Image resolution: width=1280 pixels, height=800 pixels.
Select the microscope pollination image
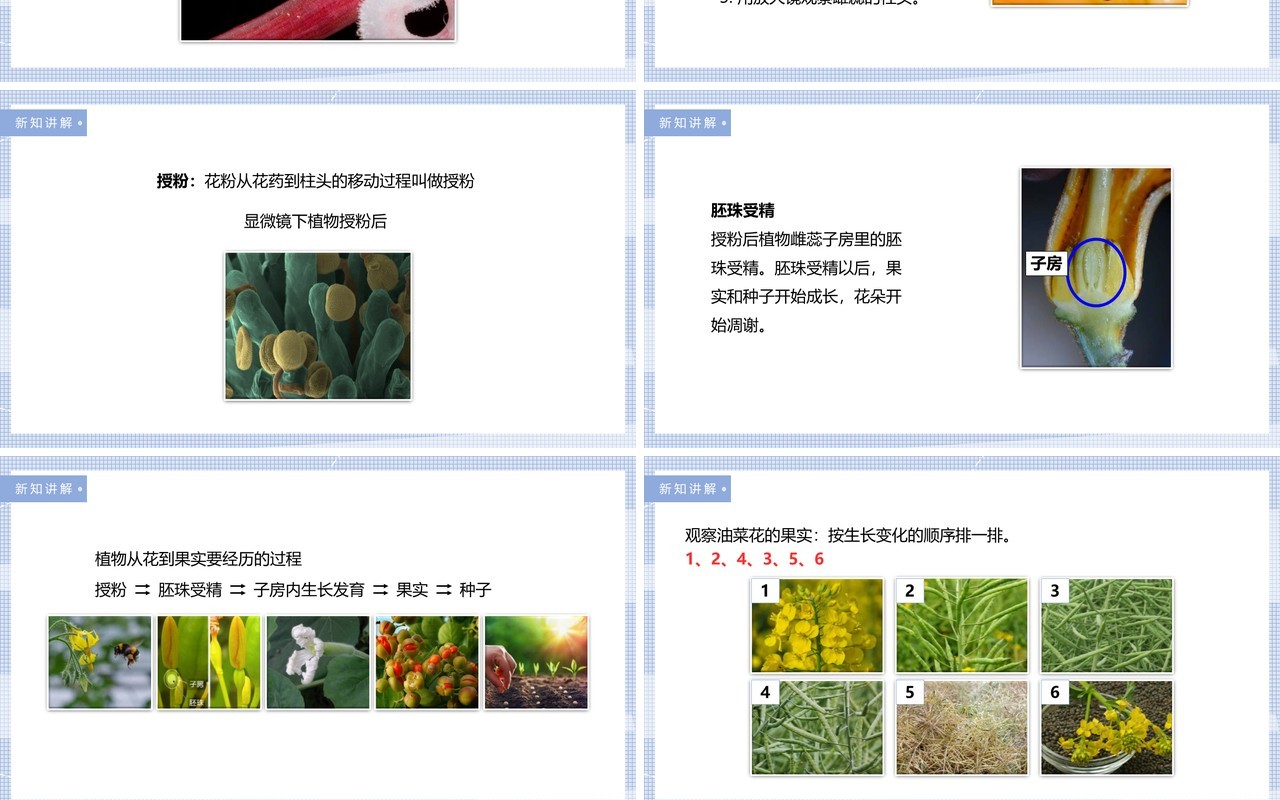coord(318,326)
